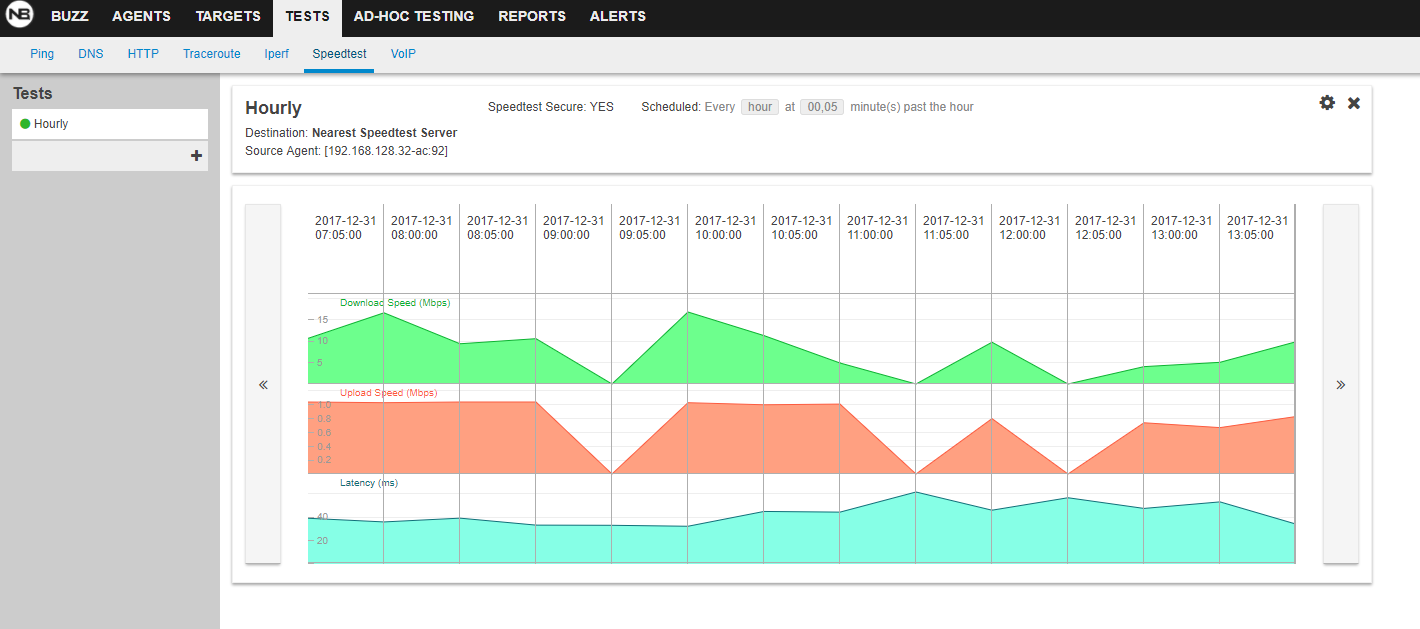Navigate to REPORTS
This screenshot has height=629, width=1420.
[532, 17]
